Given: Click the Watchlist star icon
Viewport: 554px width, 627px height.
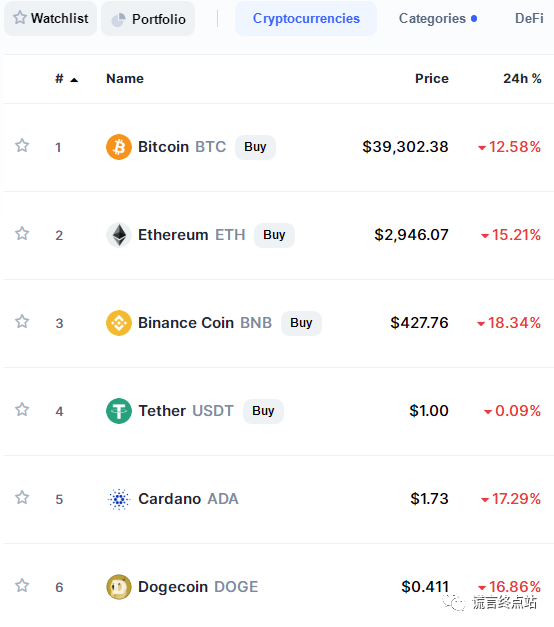Looking at the screenshot, I should [x=20, y=18].
